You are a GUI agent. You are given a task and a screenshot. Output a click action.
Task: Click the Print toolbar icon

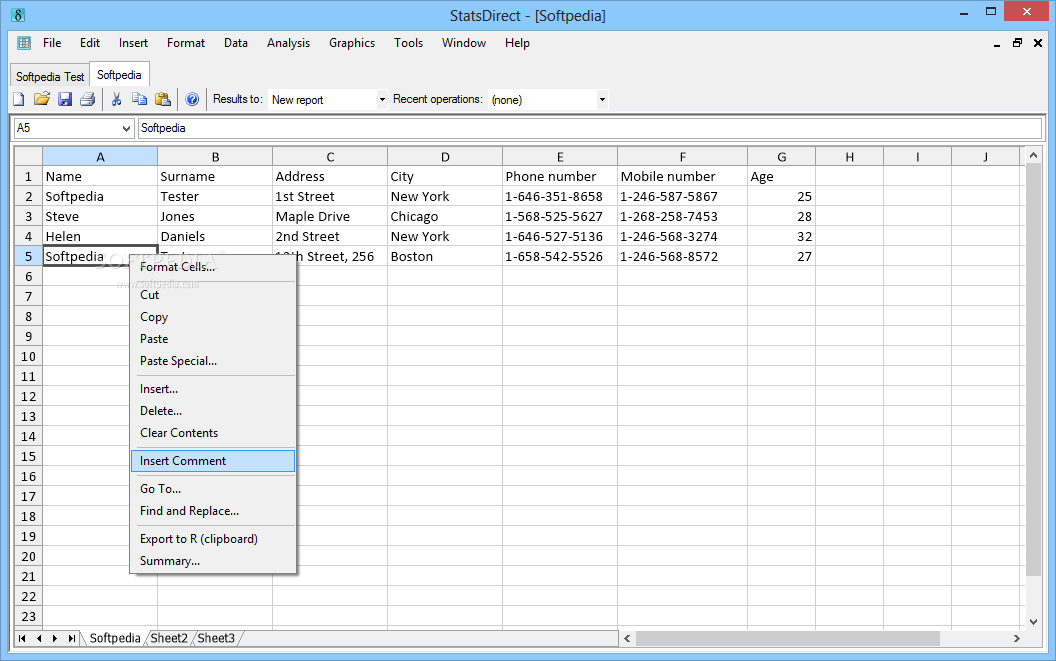(x=88, y=99)
